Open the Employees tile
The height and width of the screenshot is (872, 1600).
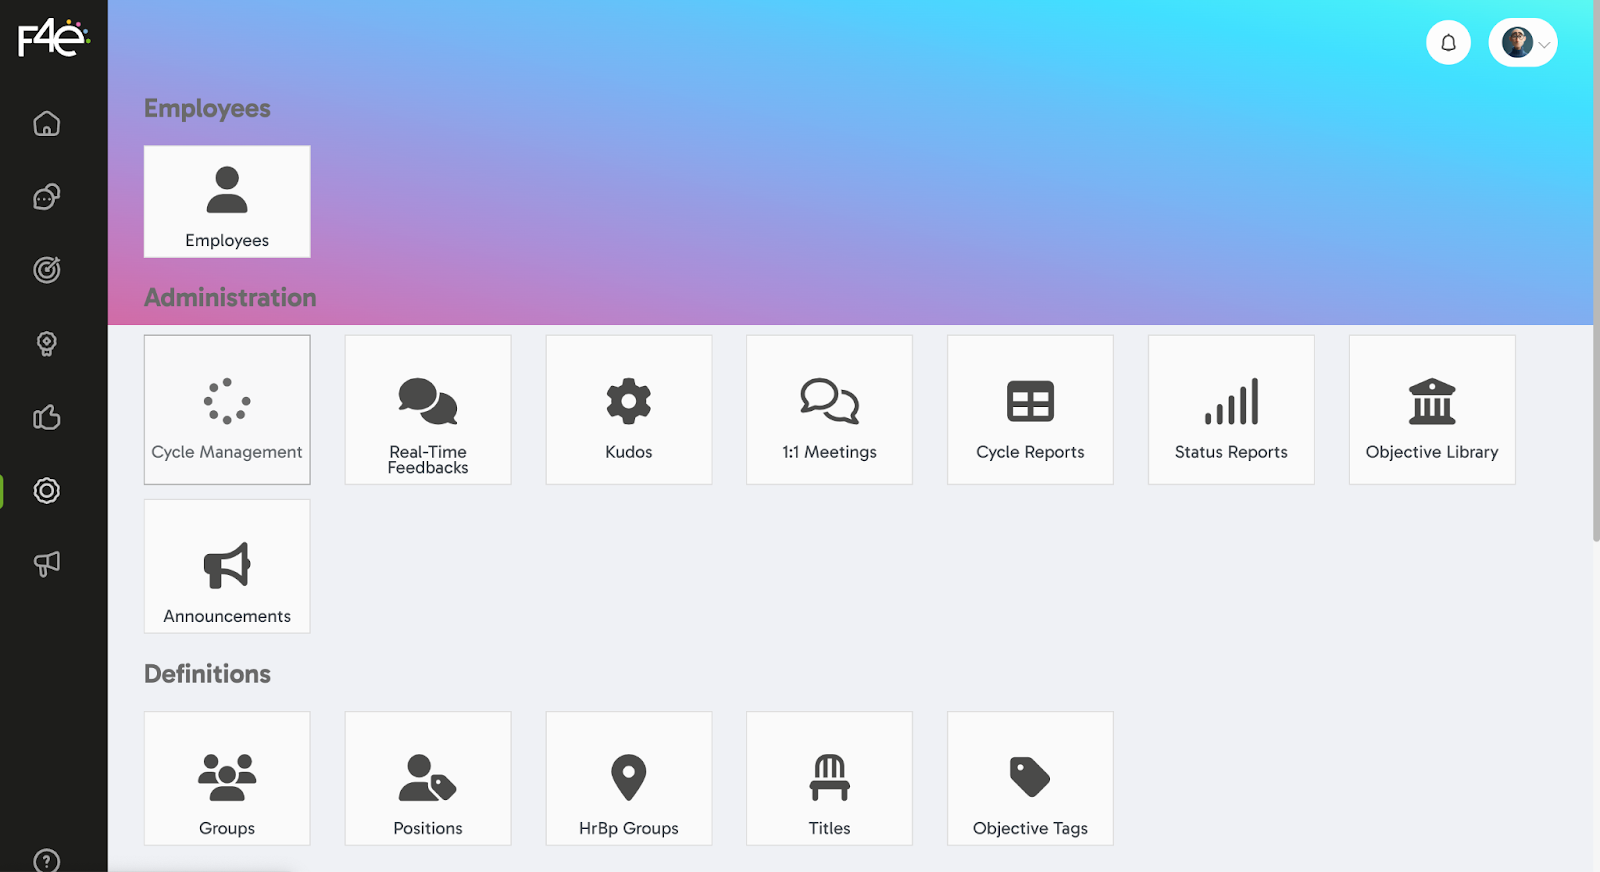pos(227,202)
